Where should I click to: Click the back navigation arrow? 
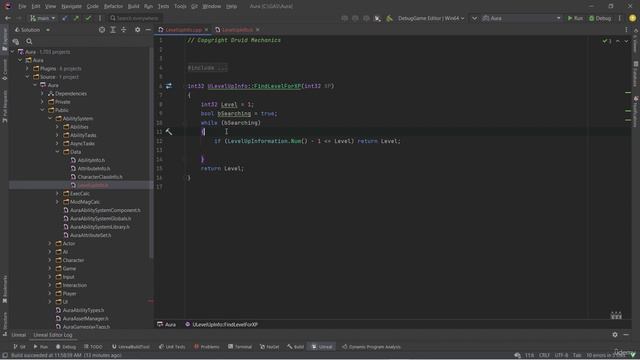(x=8, y=18)
